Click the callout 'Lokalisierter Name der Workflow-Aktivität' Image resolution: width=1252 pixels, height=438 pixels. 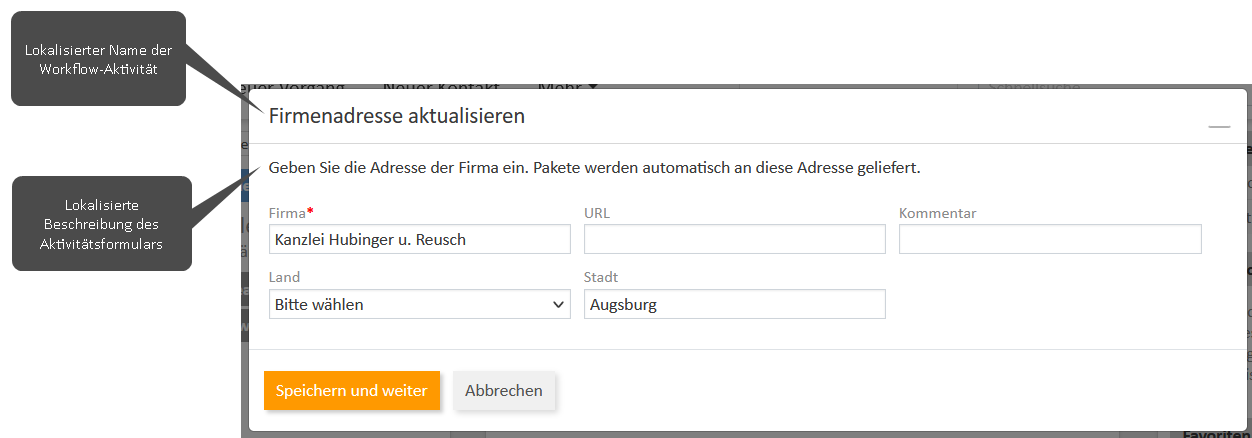[x=98, y=59]
